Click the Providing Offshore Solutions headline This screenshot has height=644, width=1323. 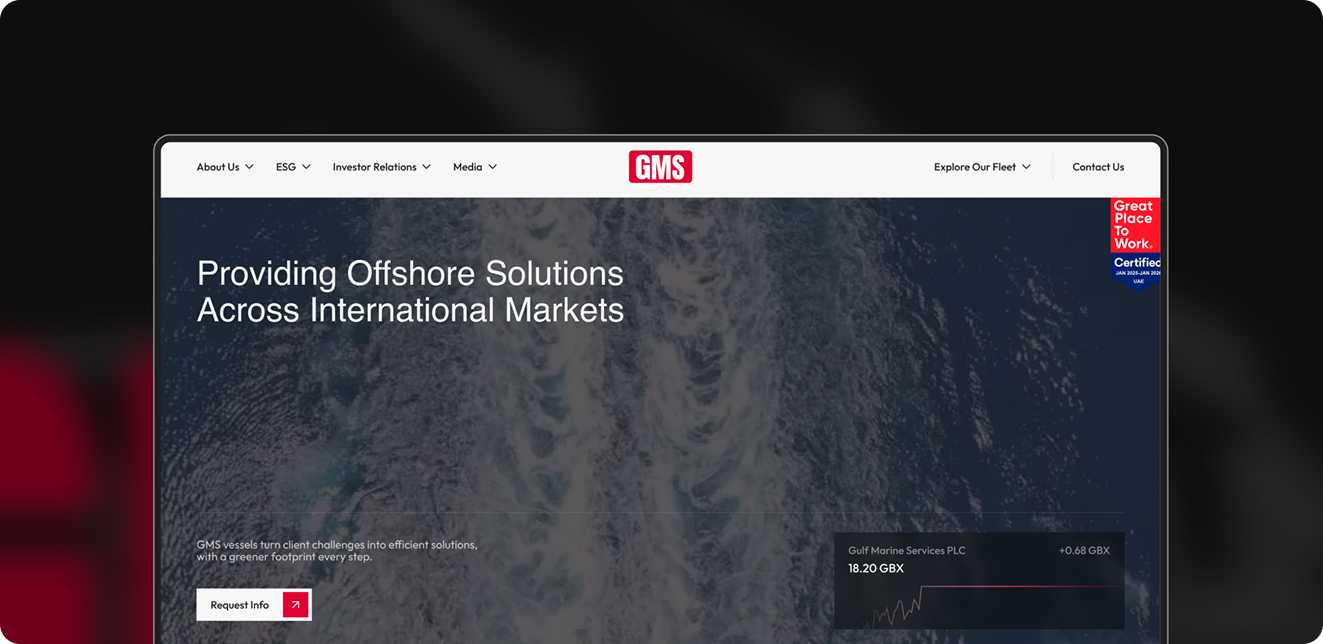410,291
